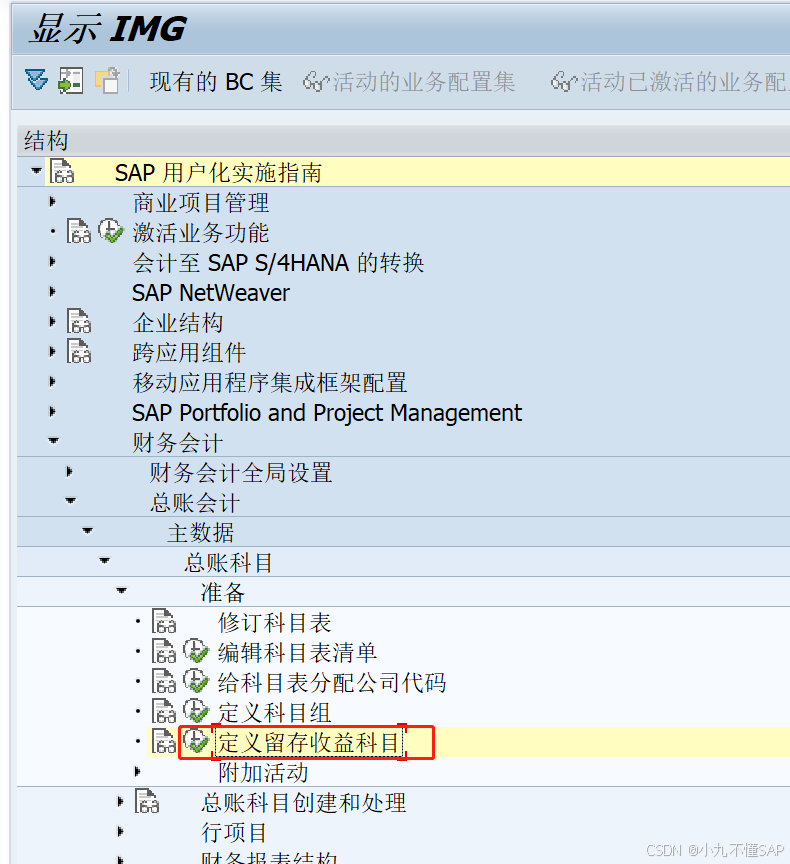The image size is (790, 864).
Task: Click the position on node toolbar icon
Action: point(71,81)
